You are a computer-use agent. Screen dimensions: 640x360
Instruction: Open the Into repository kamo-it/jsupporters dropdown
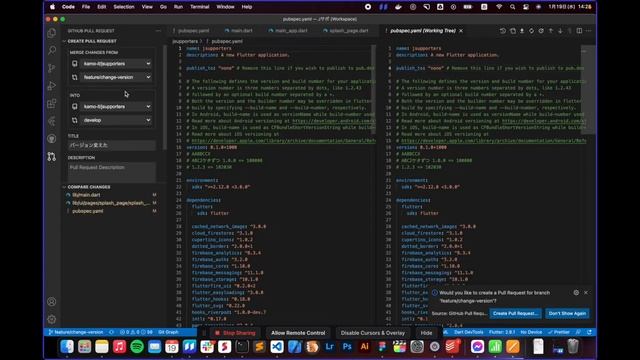(x=116, y=107)
